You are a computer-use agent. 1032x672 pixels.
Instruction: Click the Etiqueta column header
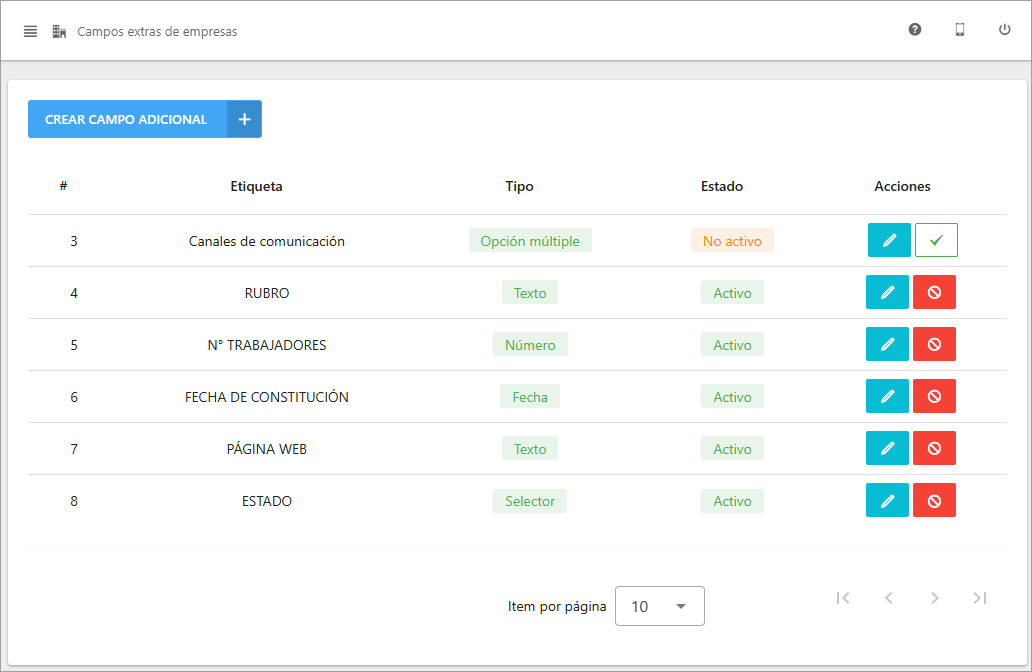click(x=256, y=186)
